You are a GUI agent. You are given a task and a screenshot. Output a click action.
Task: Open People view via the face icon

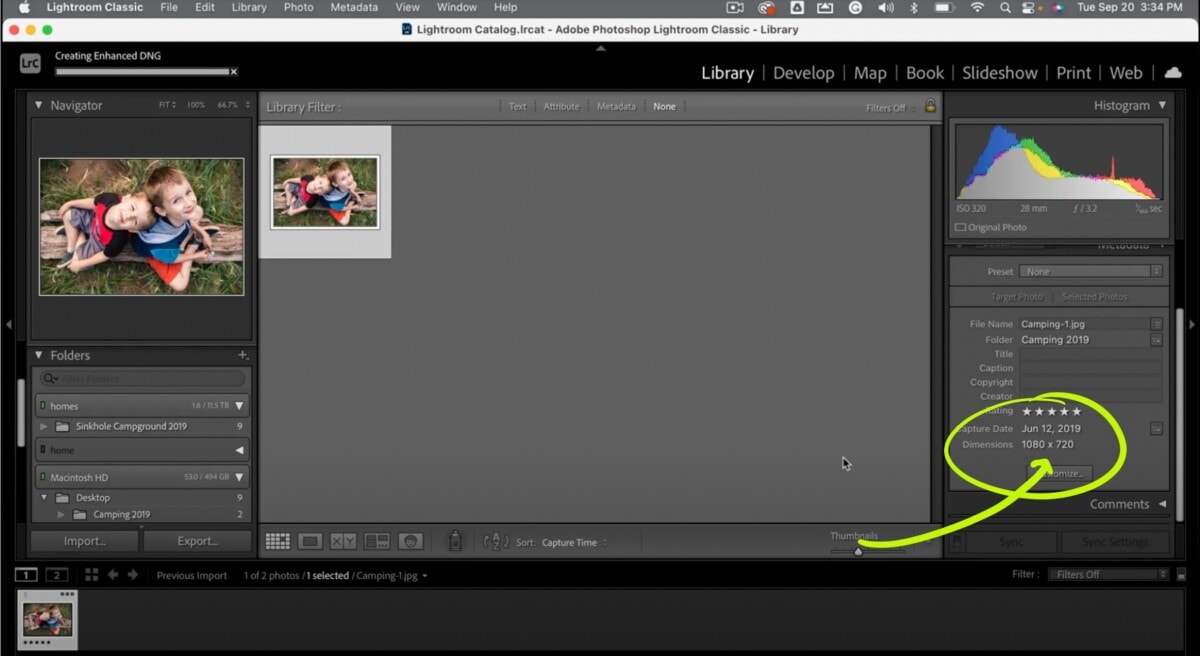coord(410,541)
